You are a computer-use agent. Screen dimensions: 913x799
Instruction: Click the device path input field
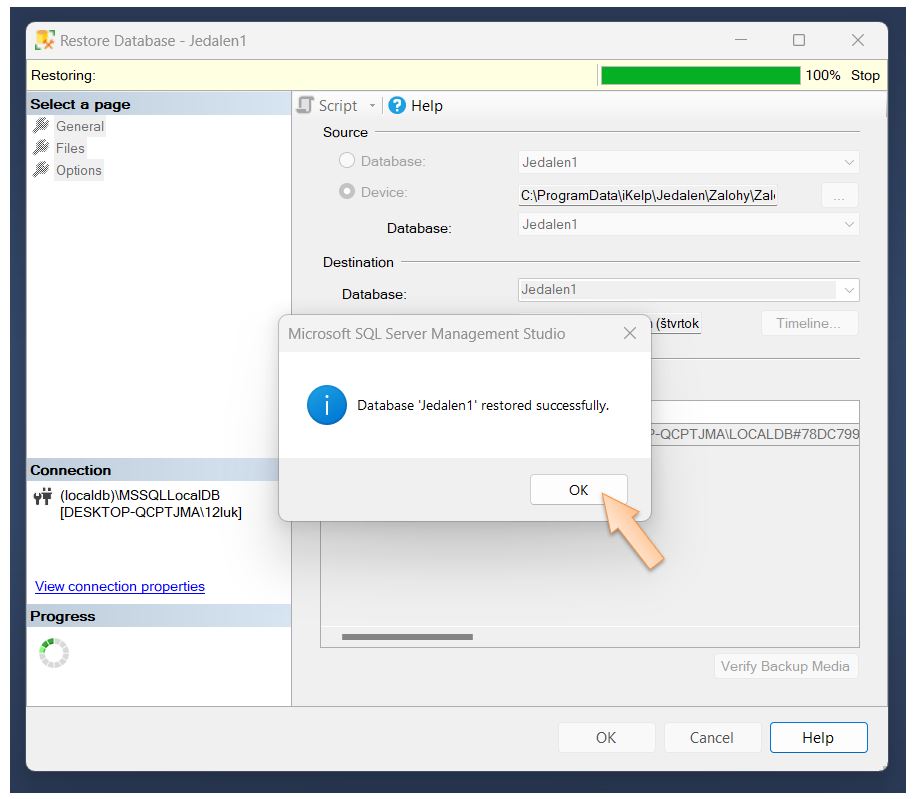(x=648, y=196)
